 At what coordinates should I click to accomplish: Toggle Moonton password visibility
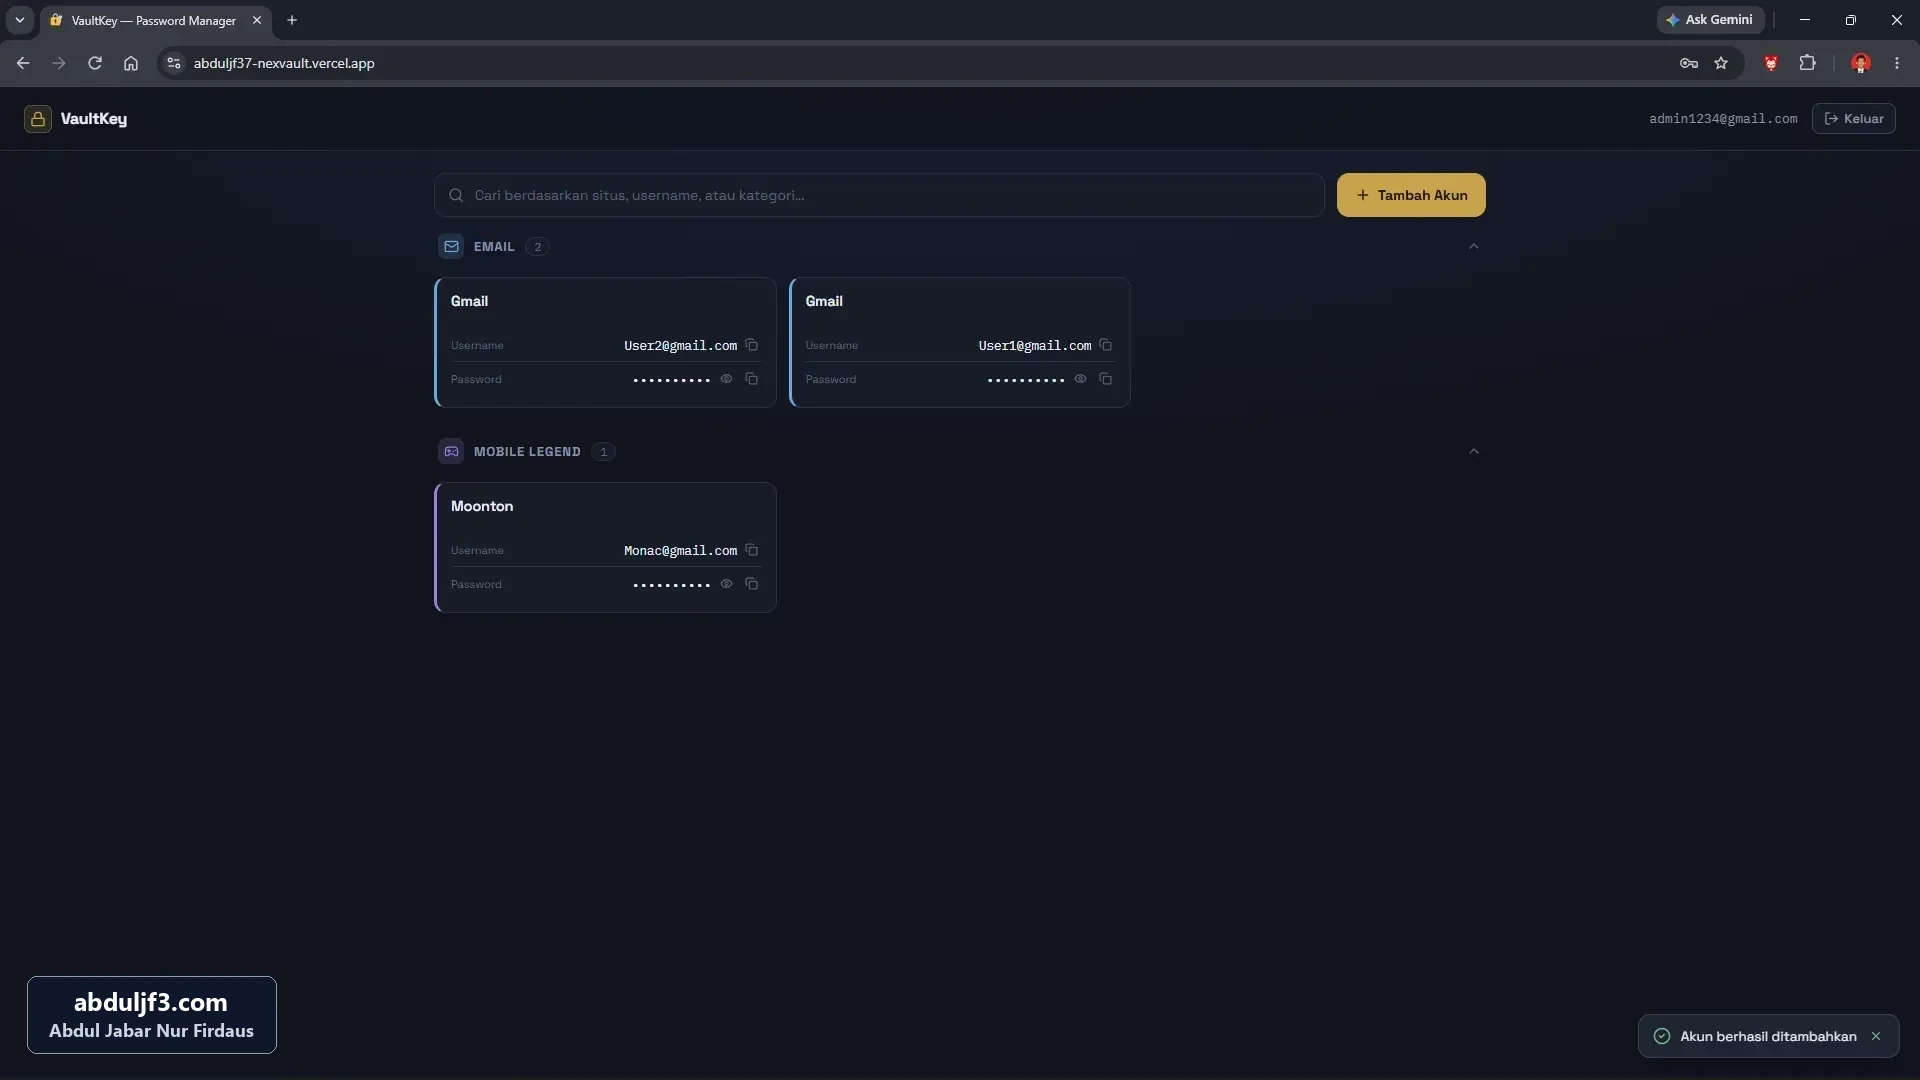click(x=726, y=584)
